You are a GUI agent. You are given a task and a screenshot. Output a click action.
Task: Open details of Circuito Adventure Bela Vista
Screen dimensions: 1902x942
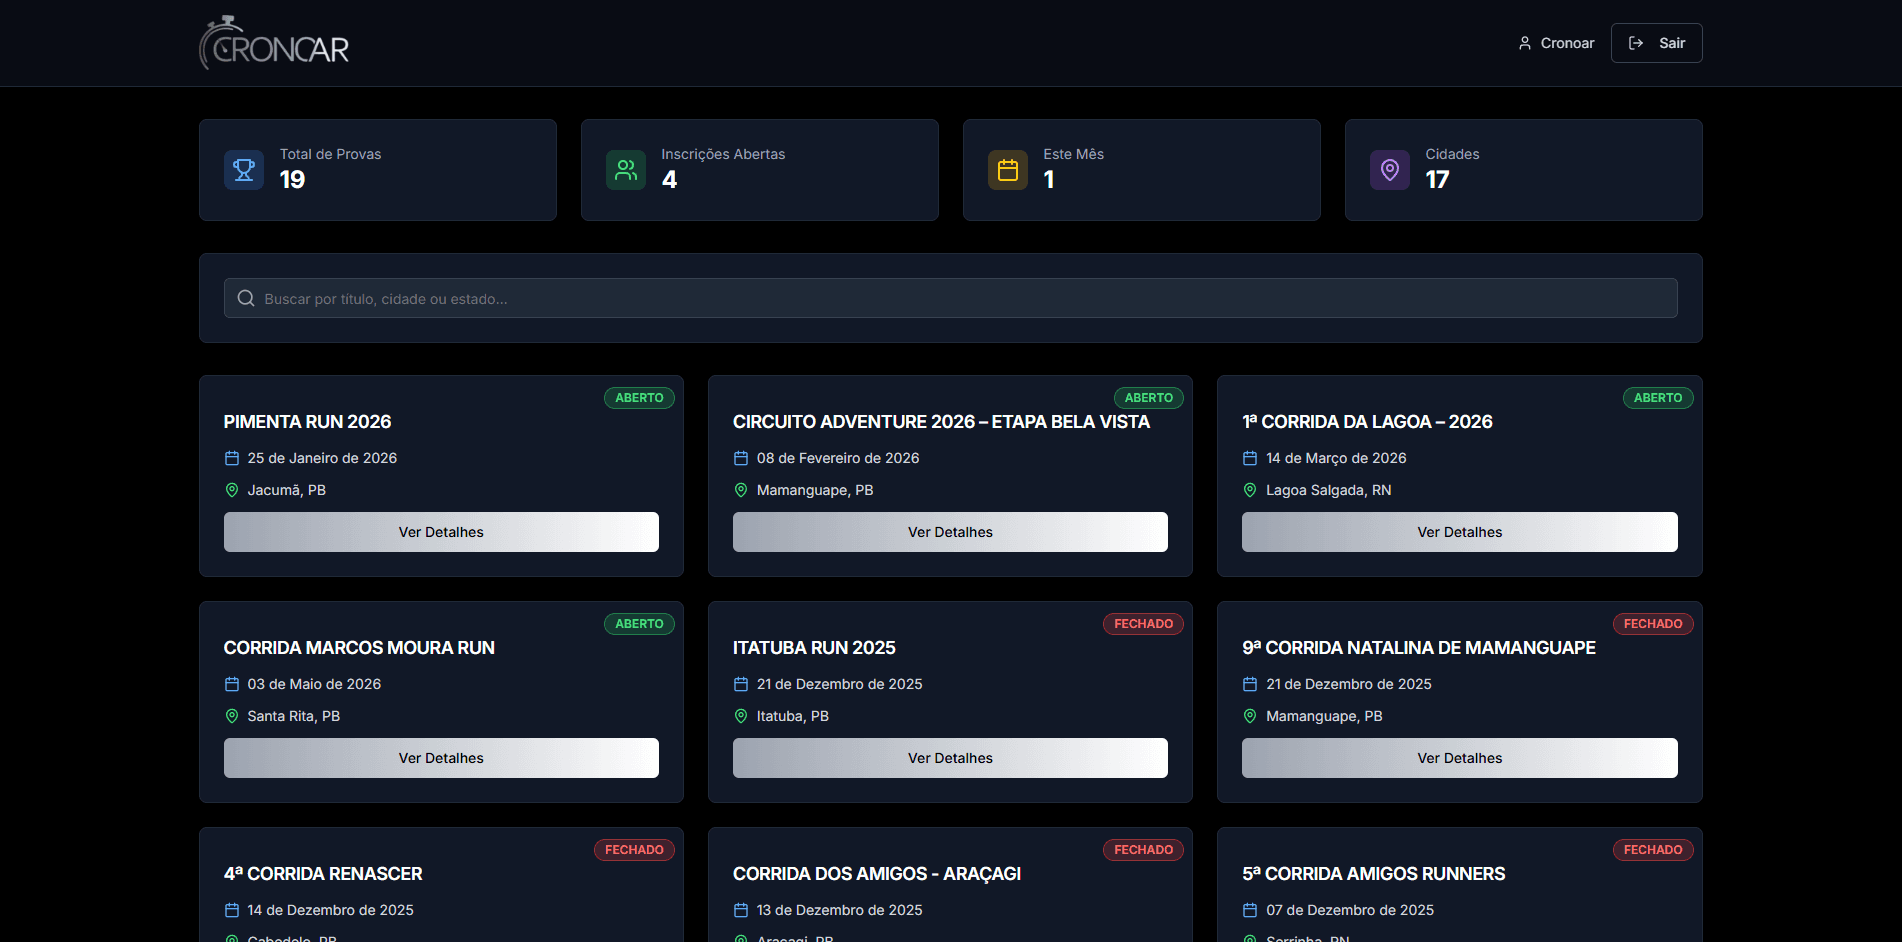[x=950, y=532]
